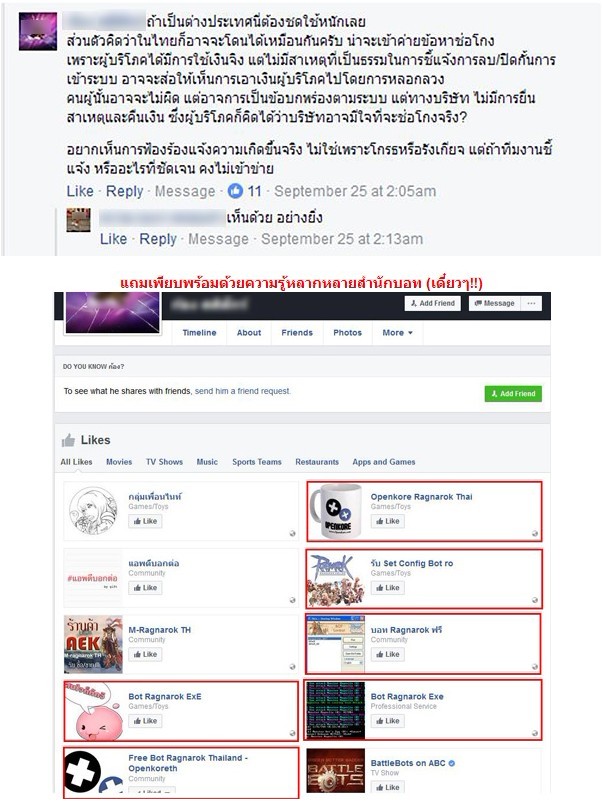
Task: Click the green Add Friend button
Action: coord(513,394)
